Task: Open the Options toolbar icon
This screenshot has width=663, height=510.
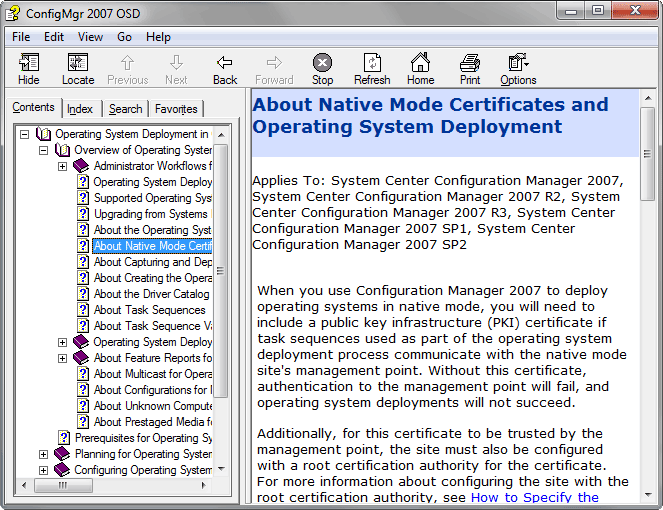Action: coord(518,62)
